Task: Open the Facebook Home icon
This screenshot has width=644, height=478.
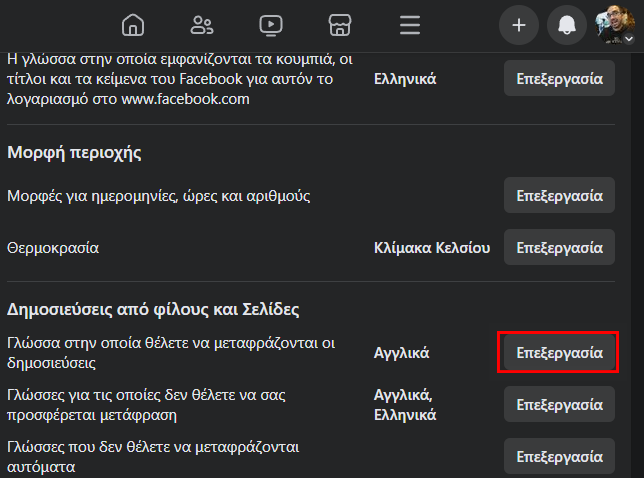Action: (133, 25)
